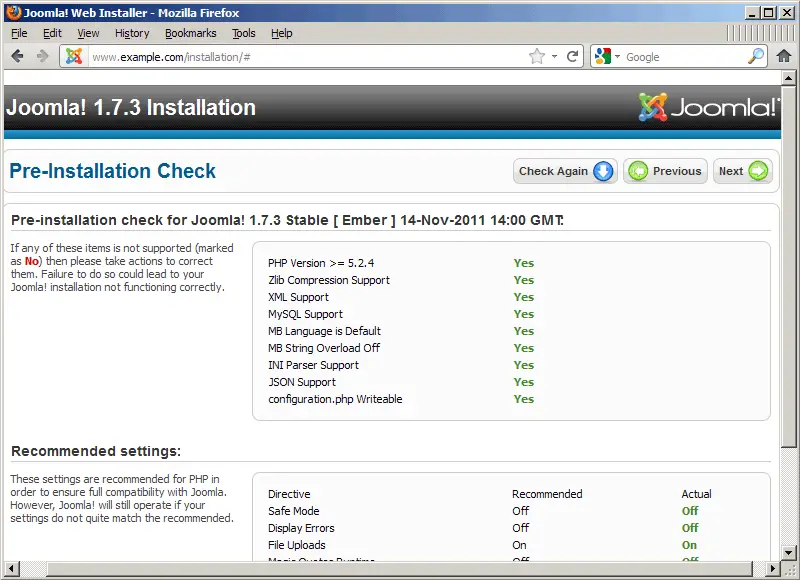
Task: Click 'MB String Overload Off' label
Action: click(x=324, y=348)
